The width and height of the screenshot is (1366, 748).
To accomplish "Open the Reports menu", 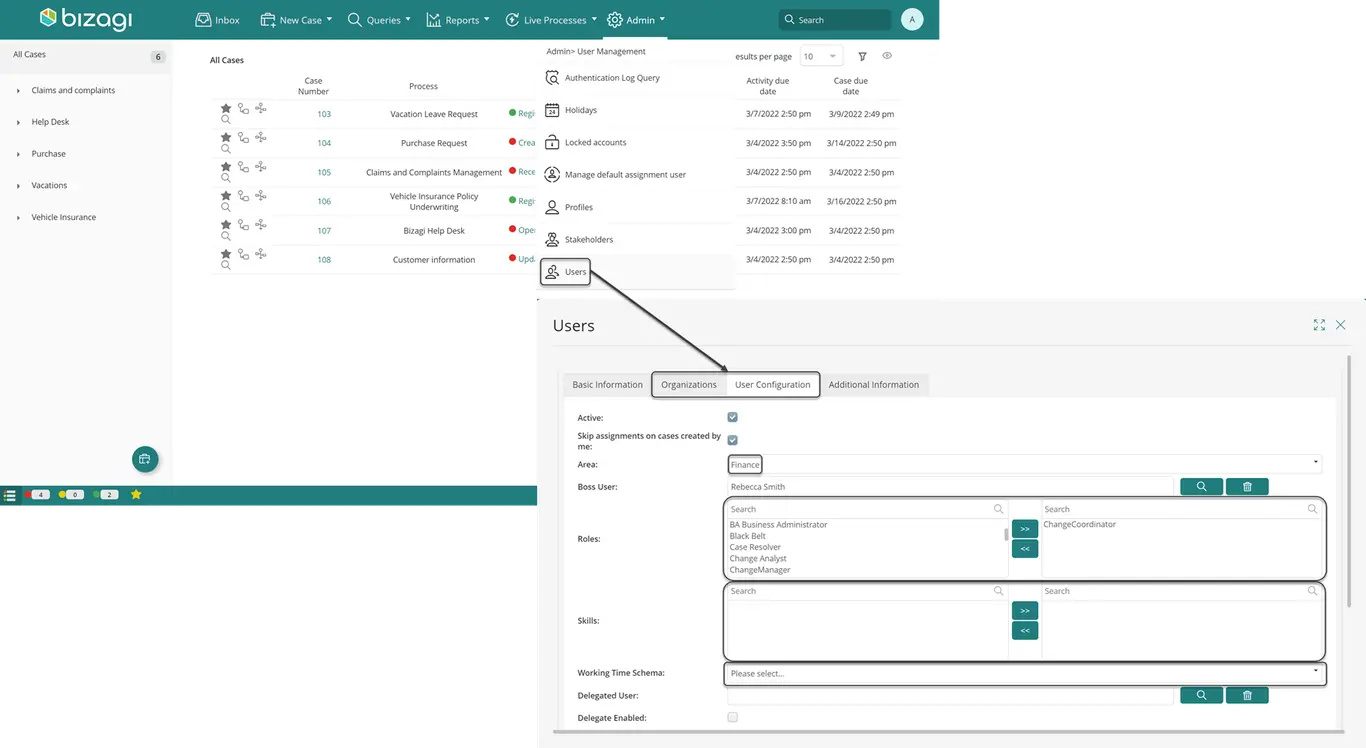I will (x=458, y=20).
